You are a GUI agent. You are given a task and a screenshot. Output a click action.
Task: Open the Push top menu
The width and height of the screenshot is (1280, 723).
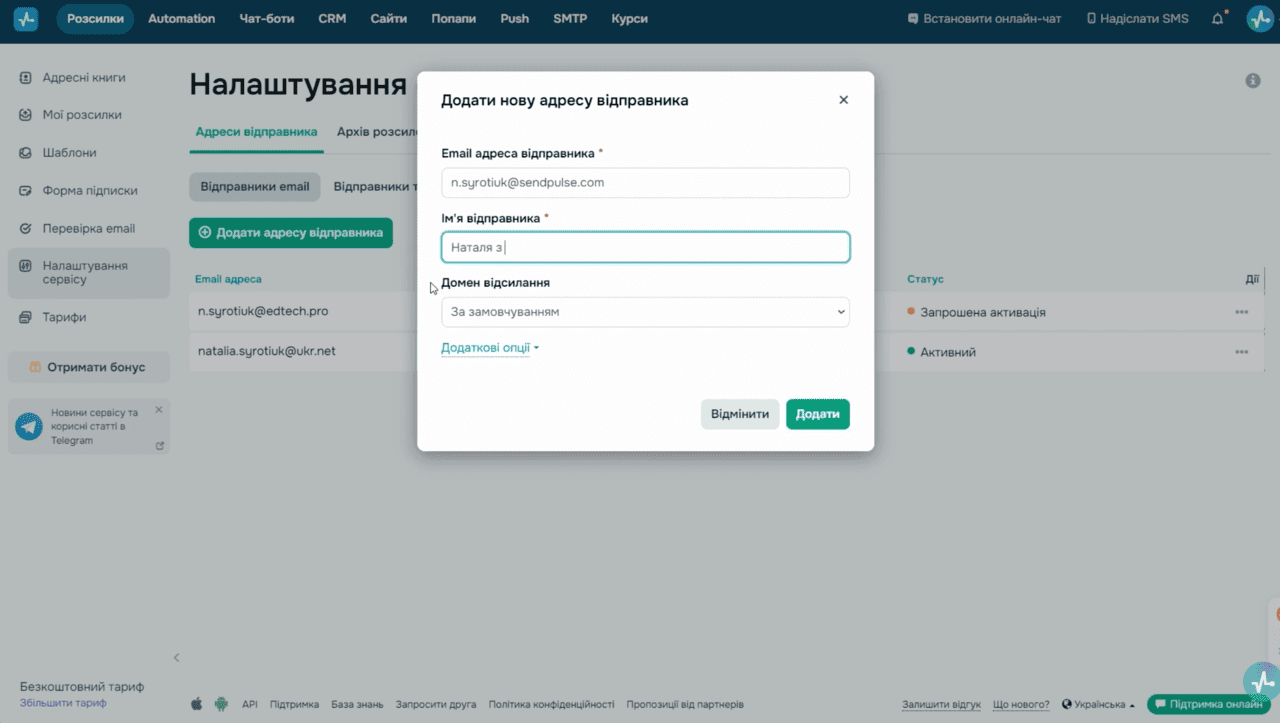tap(515, 19)
